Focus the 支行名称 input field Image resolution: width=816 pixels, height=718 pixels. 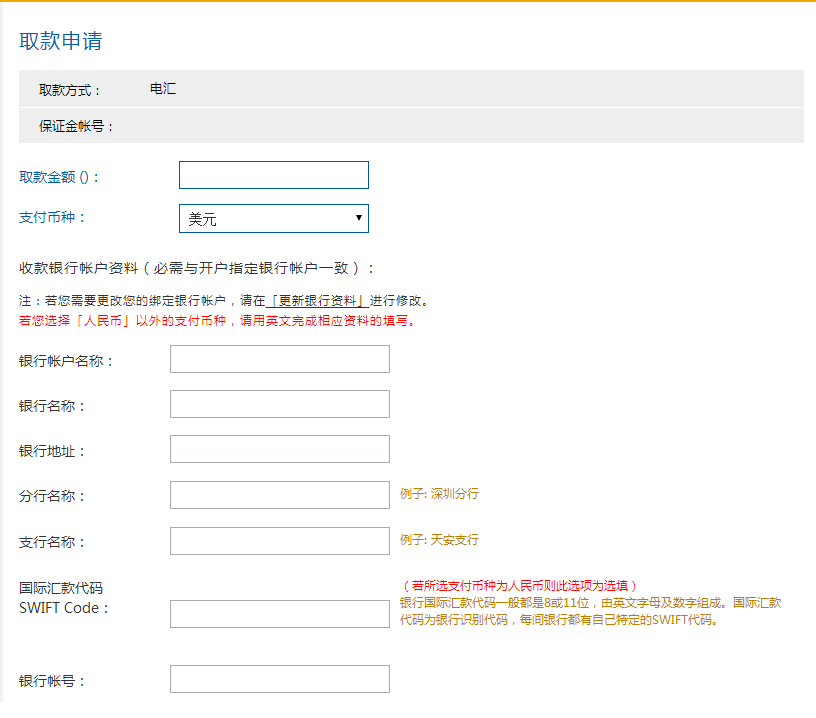pyautogui.click(x=279, y=541)
